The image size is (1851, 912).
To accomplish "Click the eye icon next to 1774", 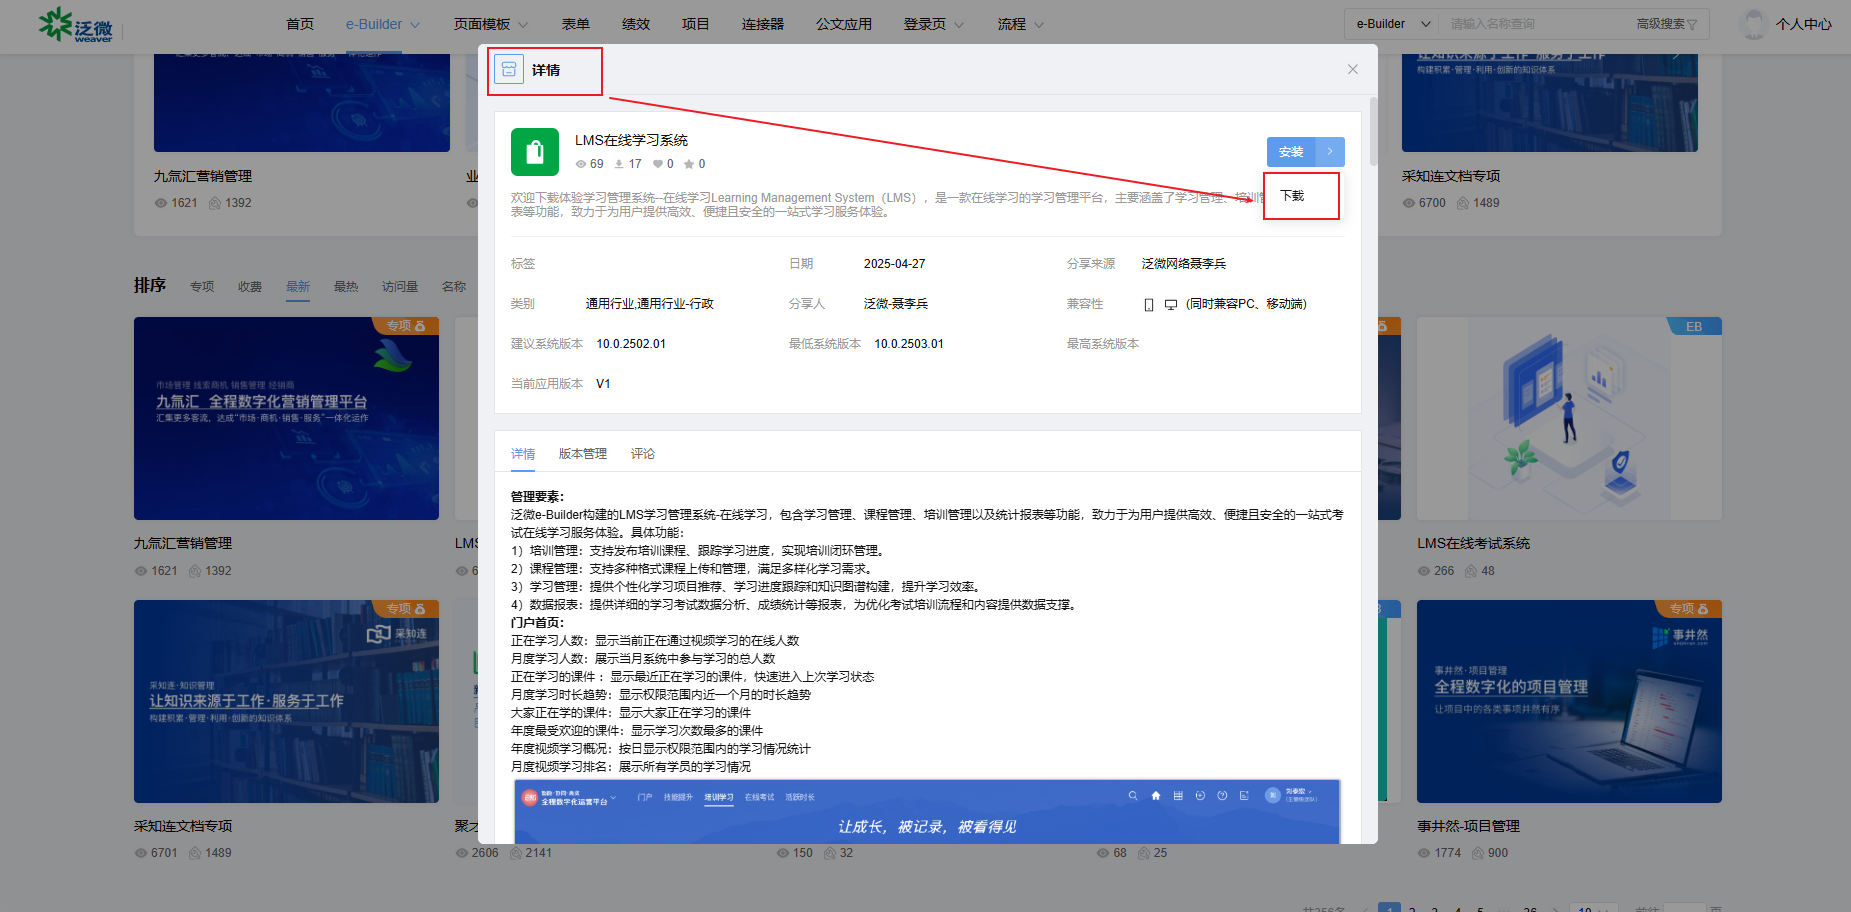I will (1424, 853).
